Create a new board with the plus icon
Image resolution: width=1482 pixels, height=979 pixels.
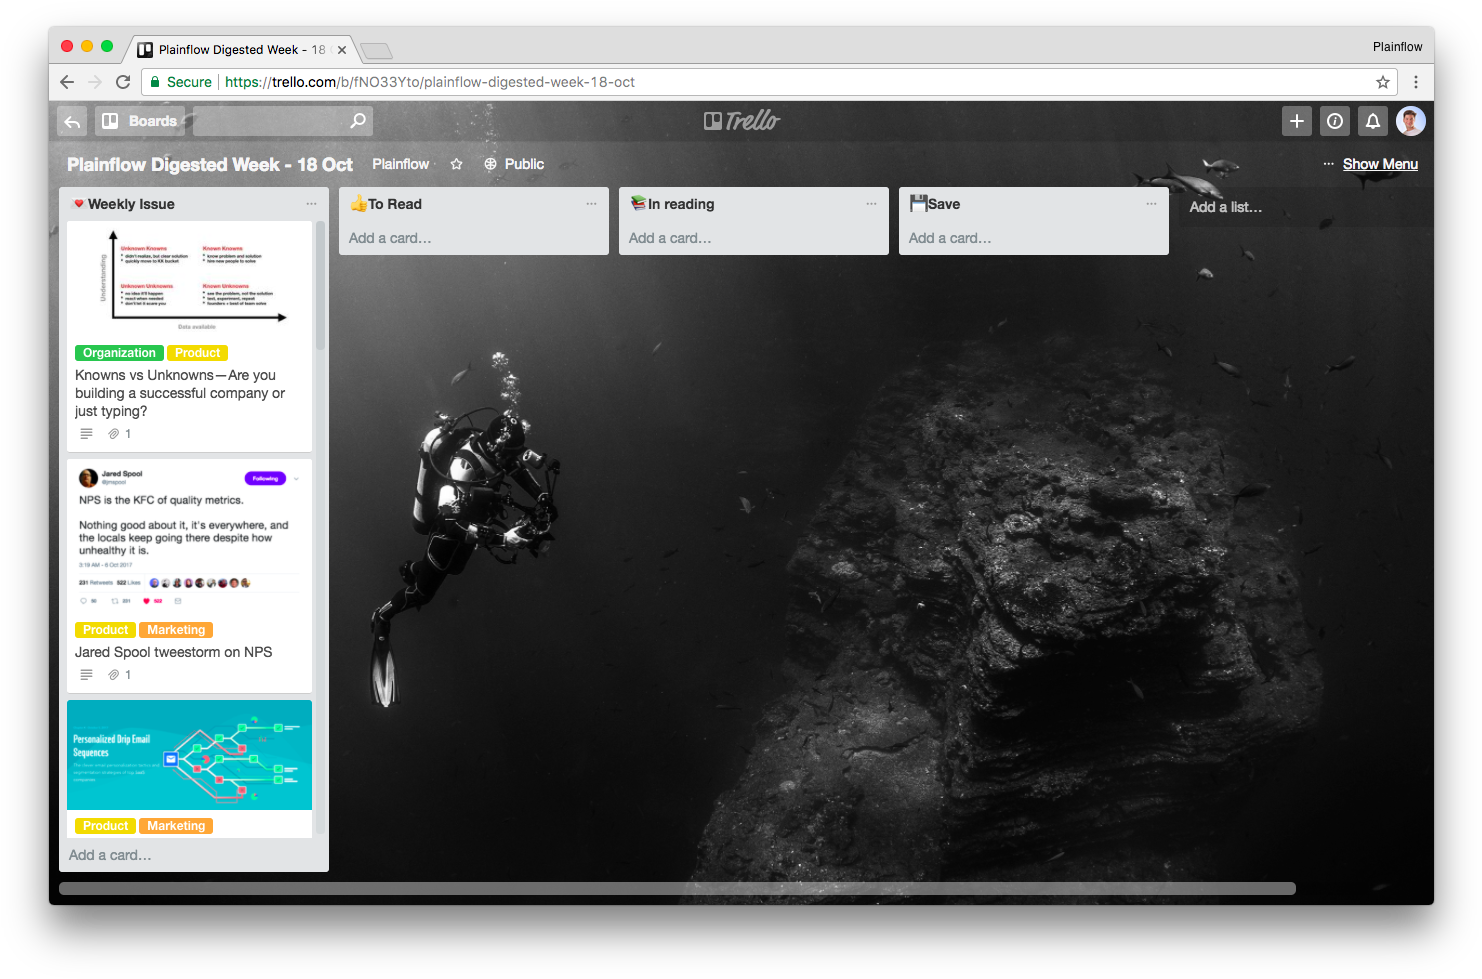1296,120
